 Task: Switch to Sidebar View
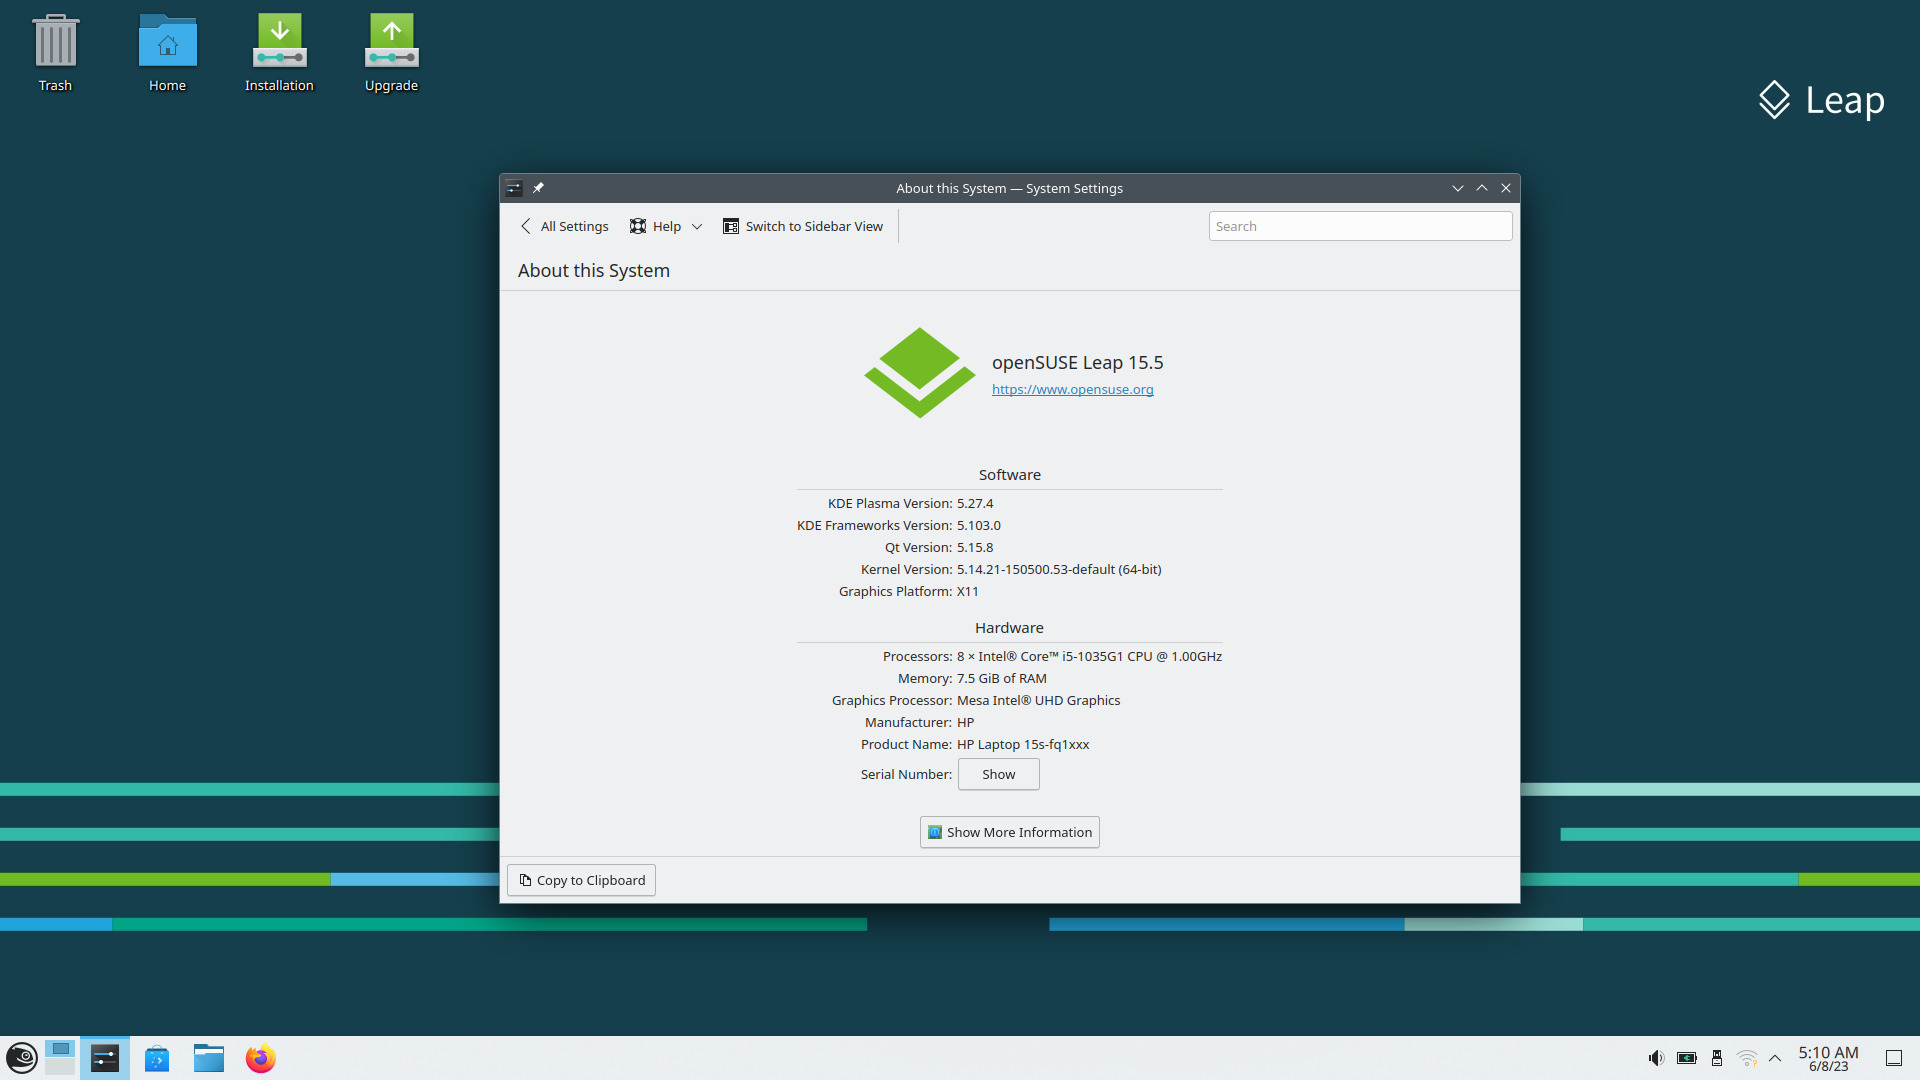pos(803,226)
